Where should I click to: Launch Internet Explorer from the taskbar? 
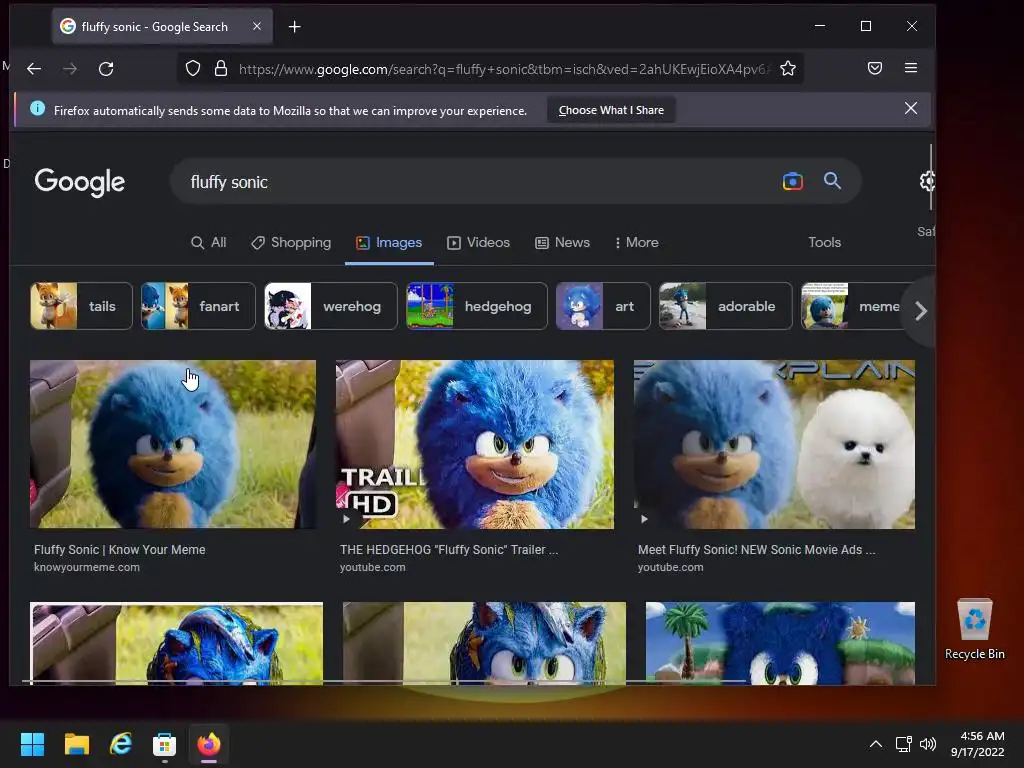(x=121, y=744)
